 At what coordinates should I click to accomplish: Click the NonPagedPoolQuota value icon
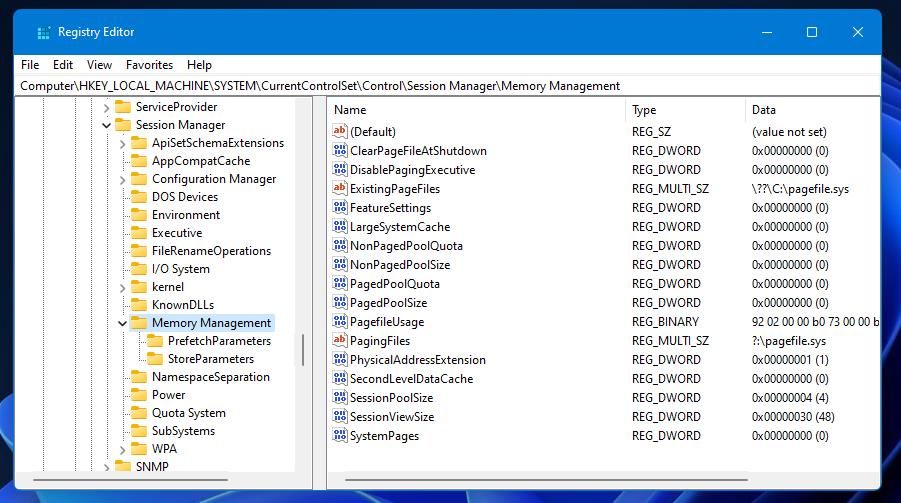click(x=340, y=245)
